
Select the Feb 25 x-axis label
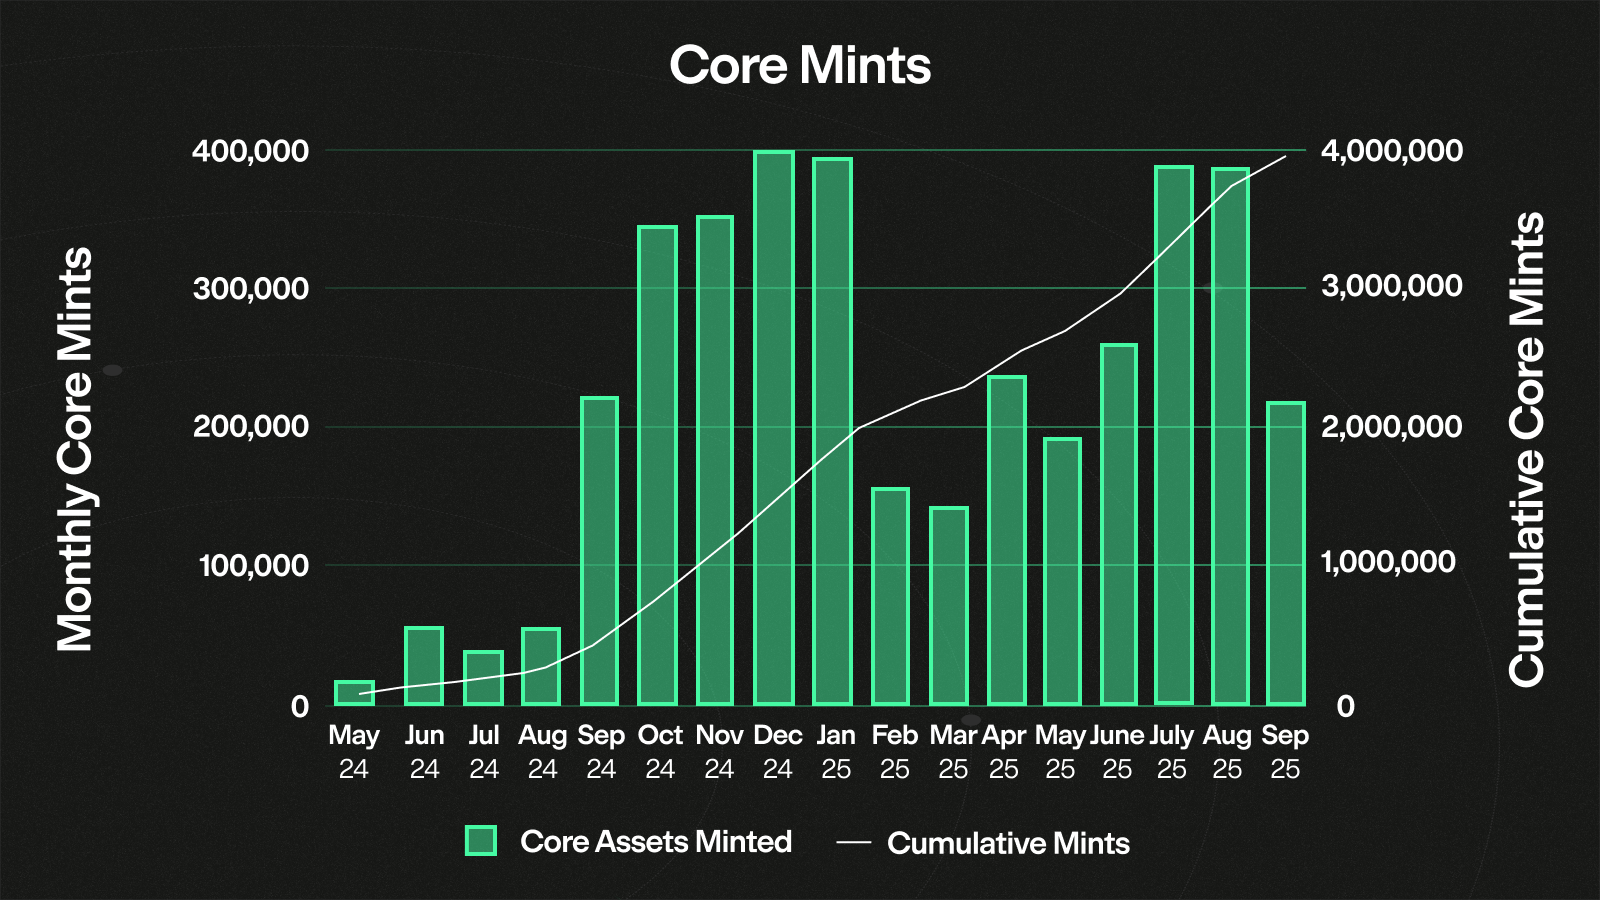[894, 752]
